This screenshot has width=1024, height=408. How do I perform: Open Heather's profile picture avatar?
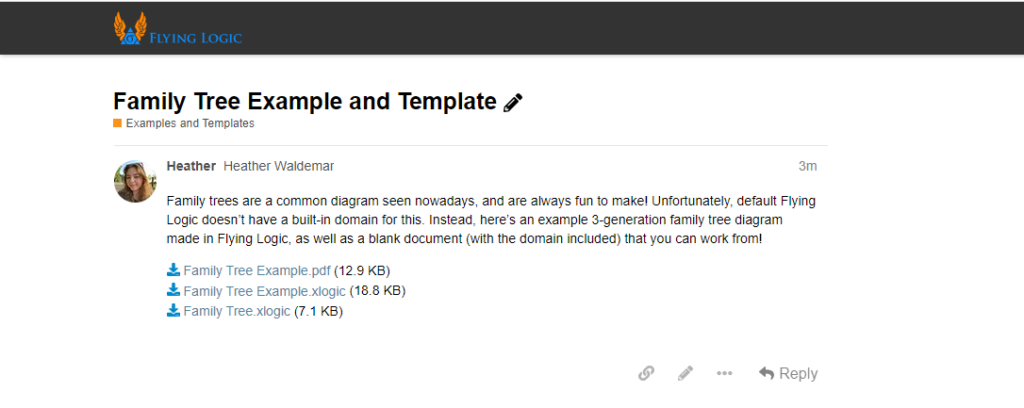click(x=135, y=181)
